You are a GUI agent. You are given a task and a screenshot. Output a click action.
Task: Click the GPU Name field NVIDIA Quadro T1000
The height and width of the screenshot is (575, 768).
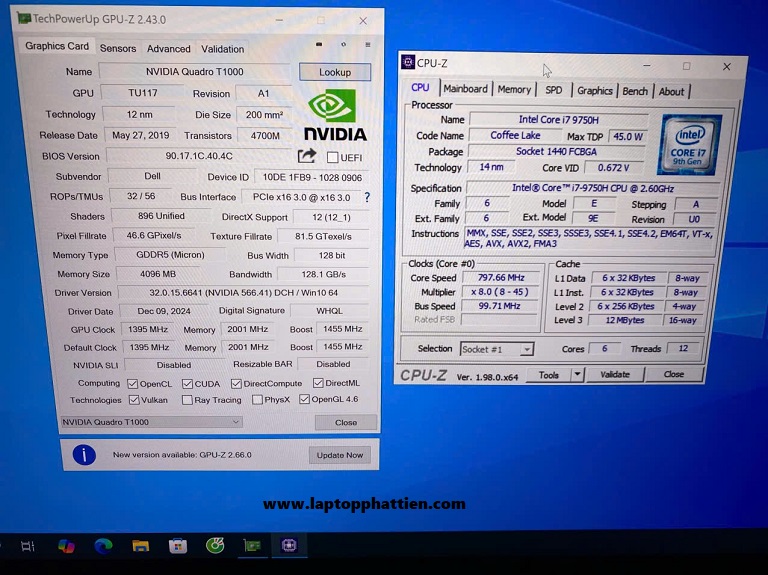(x=194, y=72)
